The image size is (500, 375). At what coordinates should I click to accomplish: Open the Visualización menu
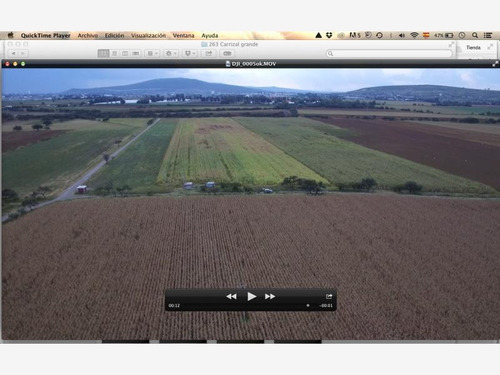[x=148, y=35]
